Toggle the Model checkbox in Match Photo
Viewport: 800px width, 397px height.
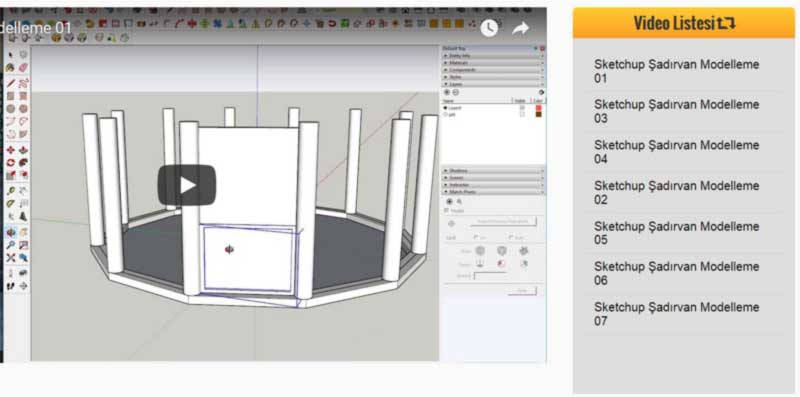tap(446, 211)
